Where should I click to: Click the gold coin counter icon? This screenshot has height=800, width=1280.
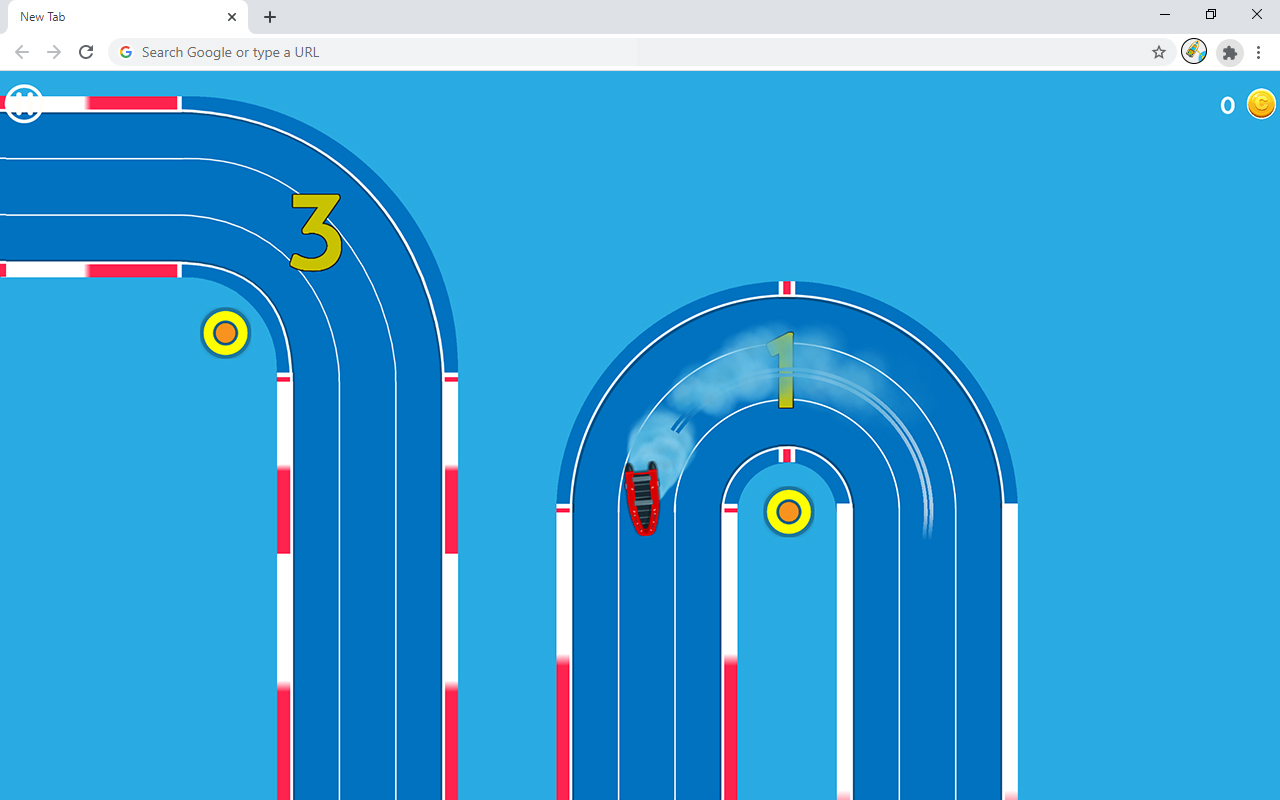pyautogui.click(x=1261, y=103)
